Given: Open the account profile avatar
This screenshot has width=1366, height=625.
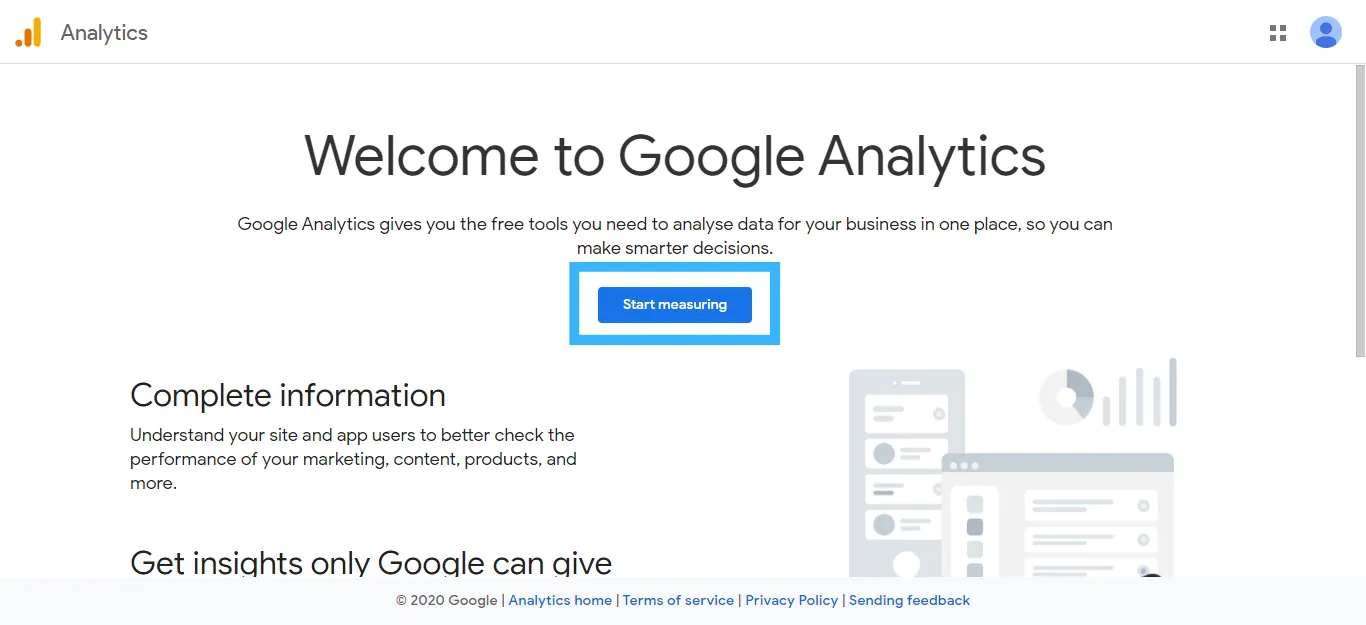Looking at the screenshot, I should coord(1326,32).
